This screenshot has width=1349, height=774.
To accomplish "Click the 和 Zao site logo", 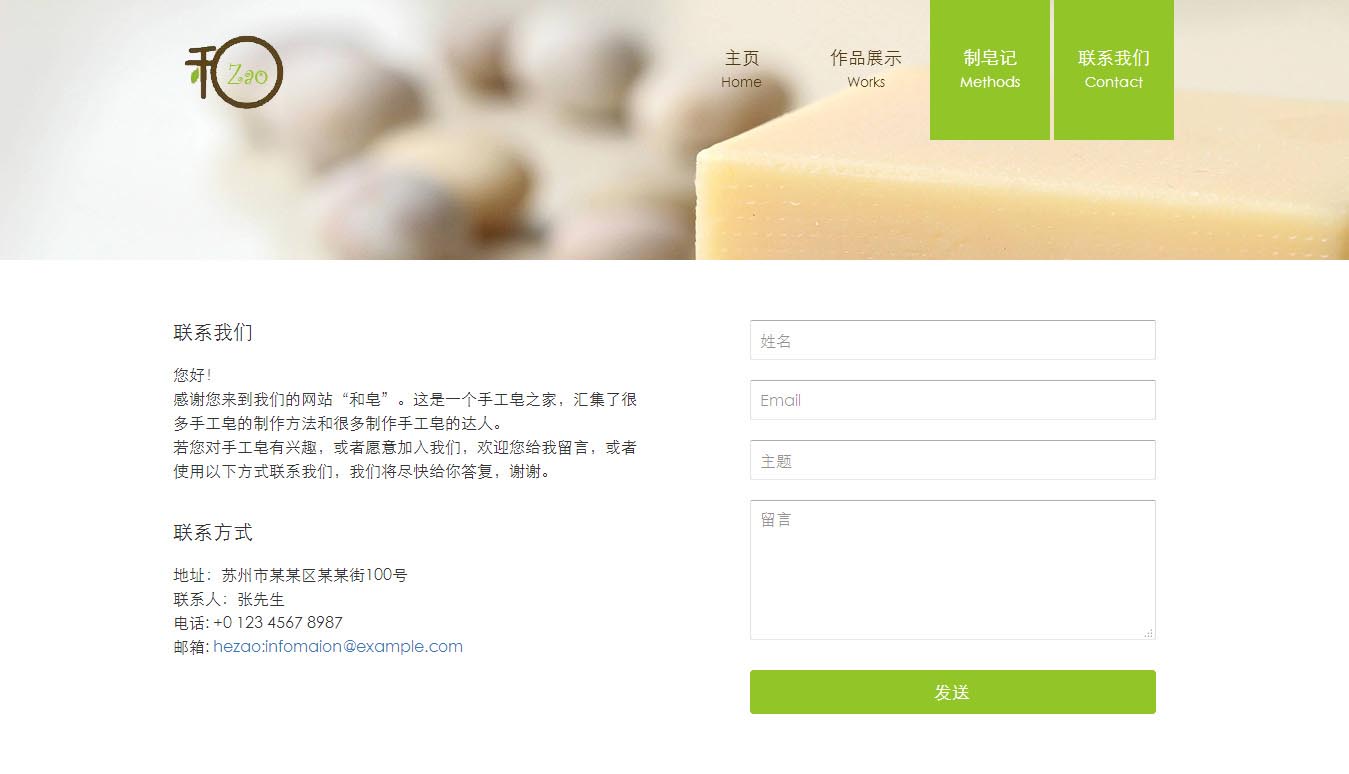I will (235, 71).
